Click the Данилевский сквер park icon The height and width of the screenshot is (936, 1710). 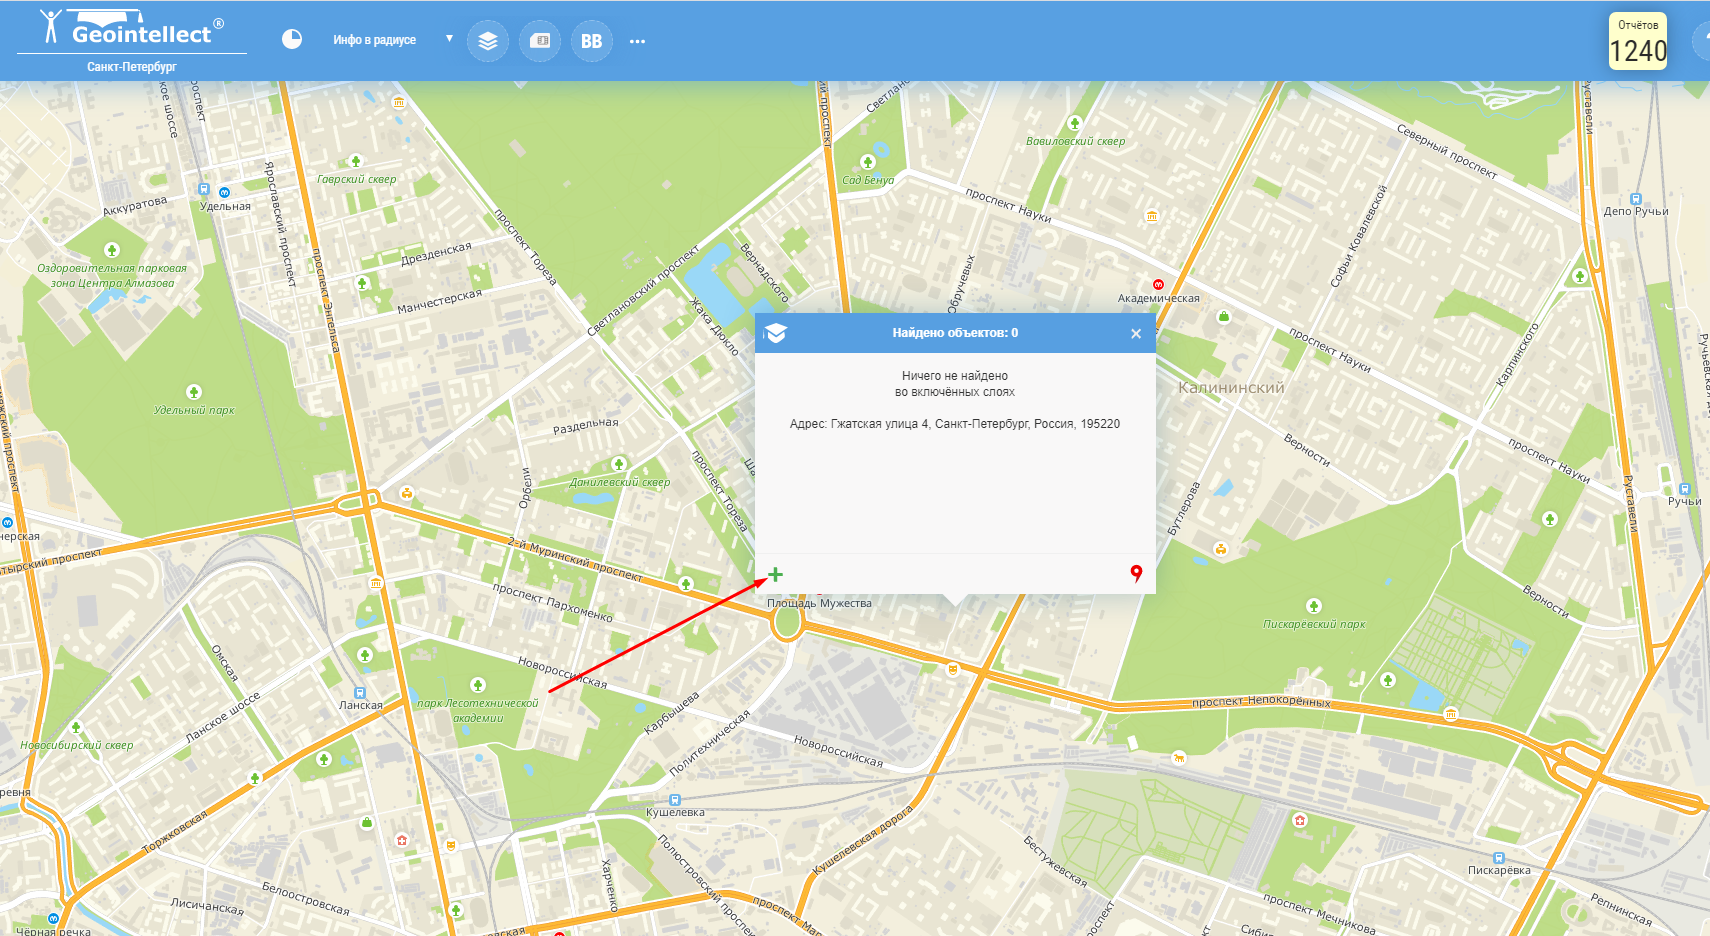[619, 464]
